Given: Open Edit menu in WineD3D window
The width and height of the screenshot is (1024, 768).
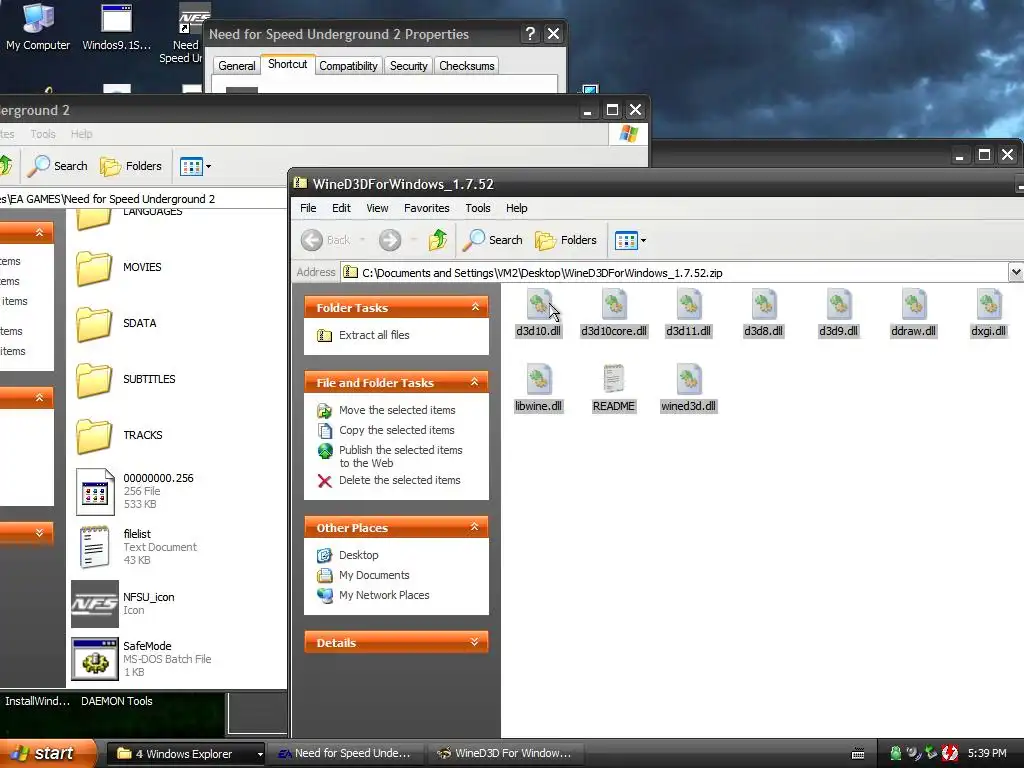Looking at the screenshot, I should tap(341, 208).
